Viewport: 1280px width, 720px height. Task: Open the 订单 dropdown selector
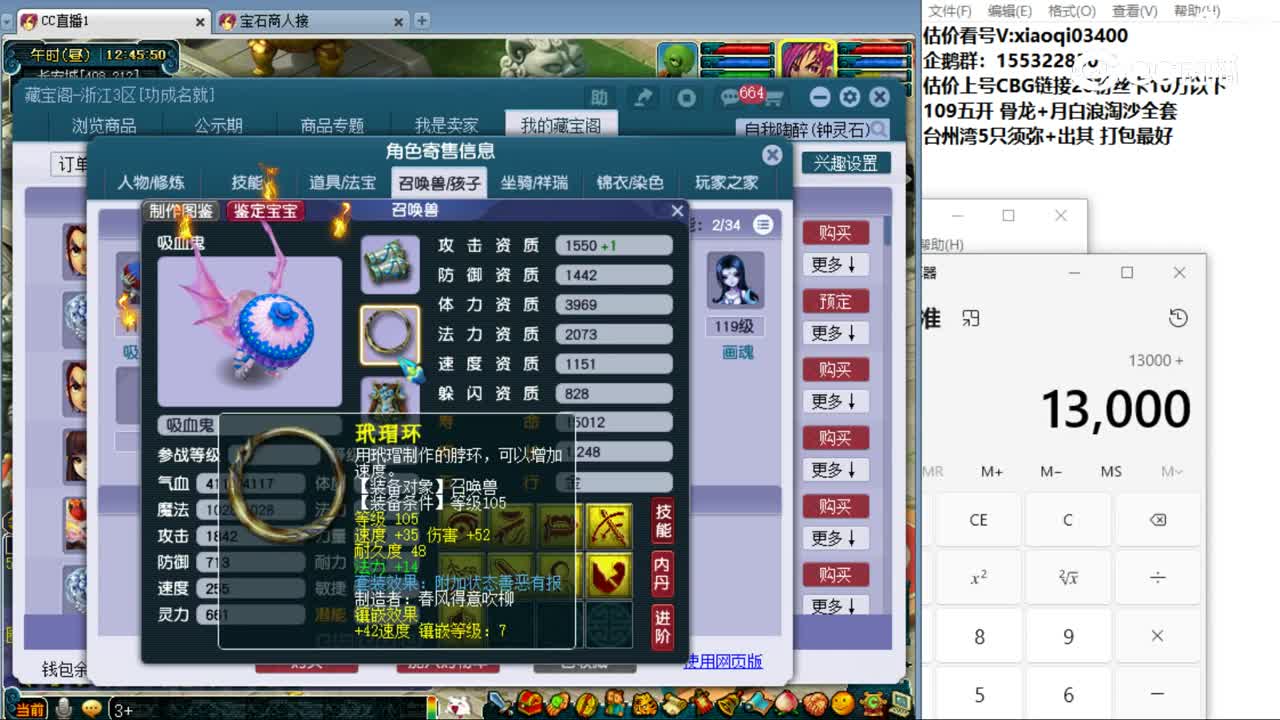(72, 164)
